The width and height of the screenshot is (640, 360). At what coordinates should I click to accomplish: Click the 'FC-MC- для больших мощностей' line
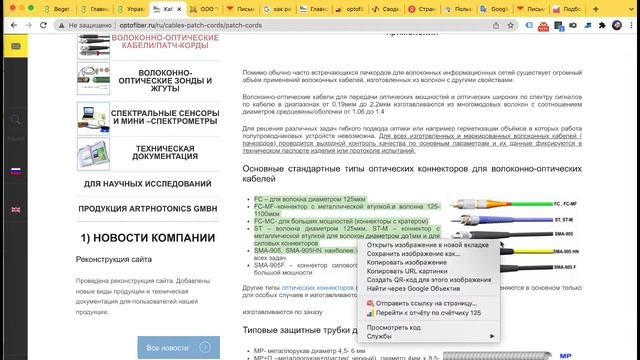[341, 221]
